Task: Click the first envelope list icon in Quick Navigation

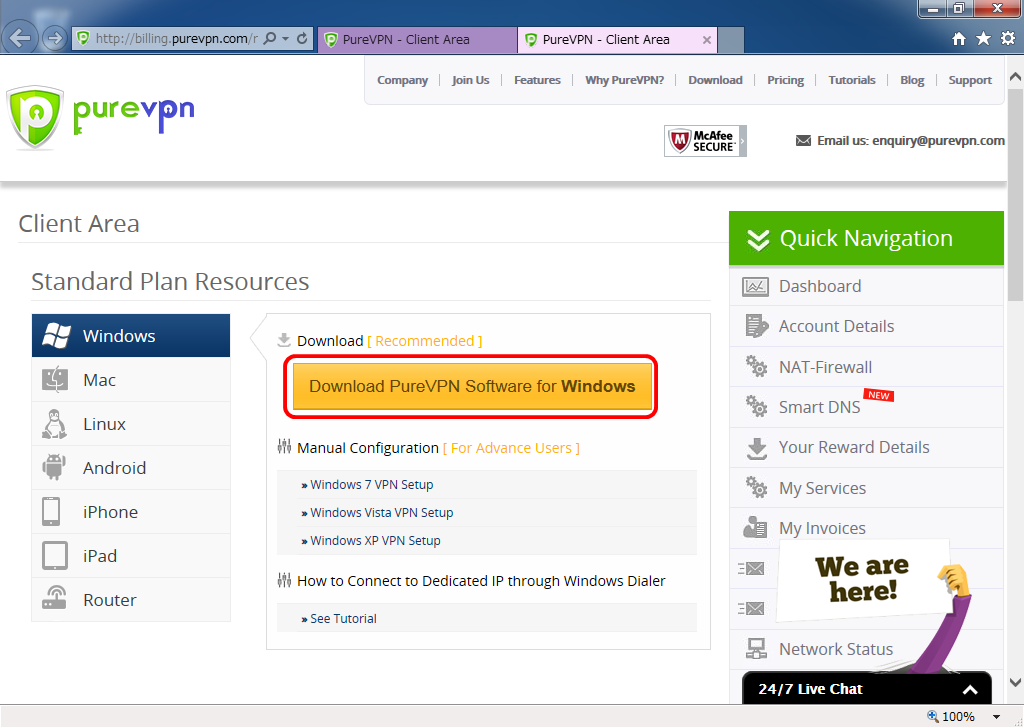Action: (751, 569)
